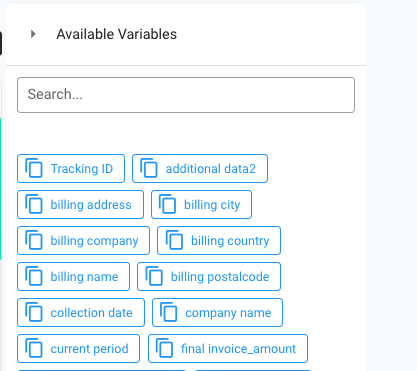
Task: Click copy icon beside billing postalcode
Action: point(154,276)
